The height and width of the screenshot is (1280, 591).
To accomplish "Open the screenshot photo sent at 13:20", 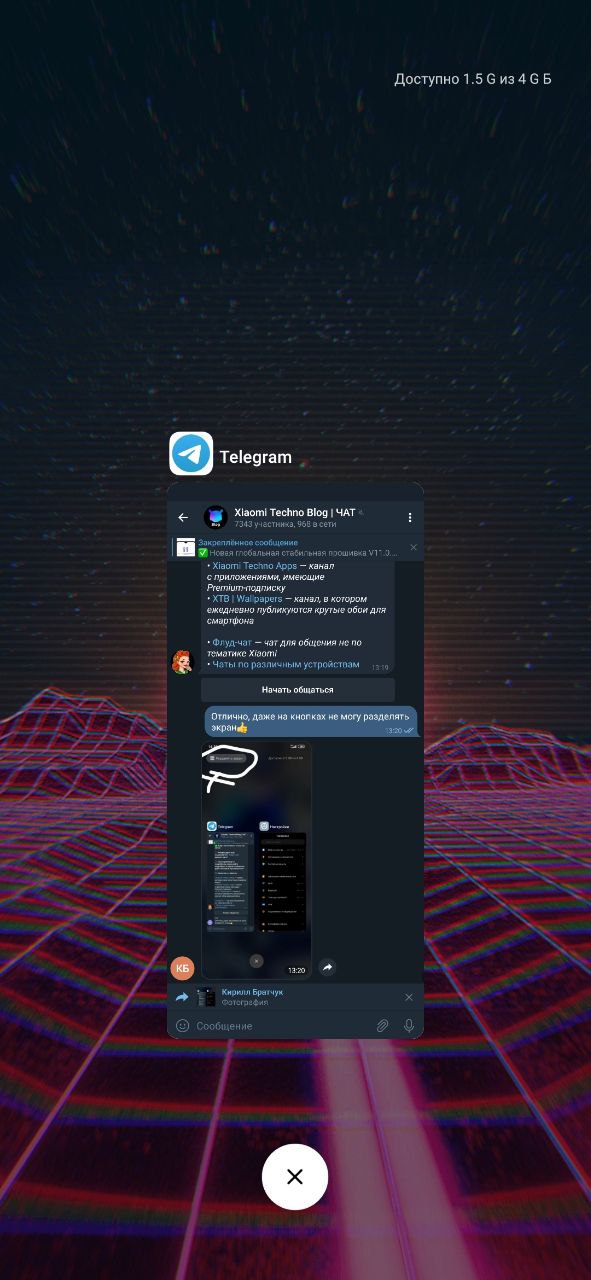I will pyautogui.click(x=256, y=860).
